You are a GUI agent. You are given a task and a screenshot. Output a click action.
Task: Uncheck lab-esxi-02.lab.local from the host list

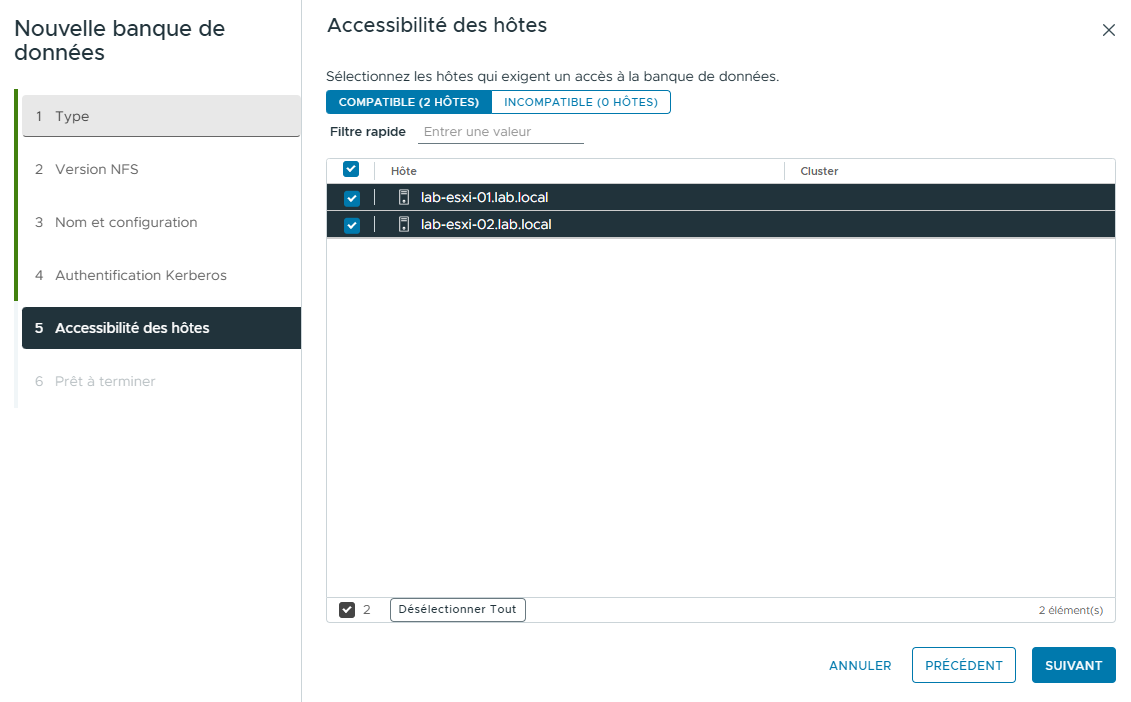(351, 224)
